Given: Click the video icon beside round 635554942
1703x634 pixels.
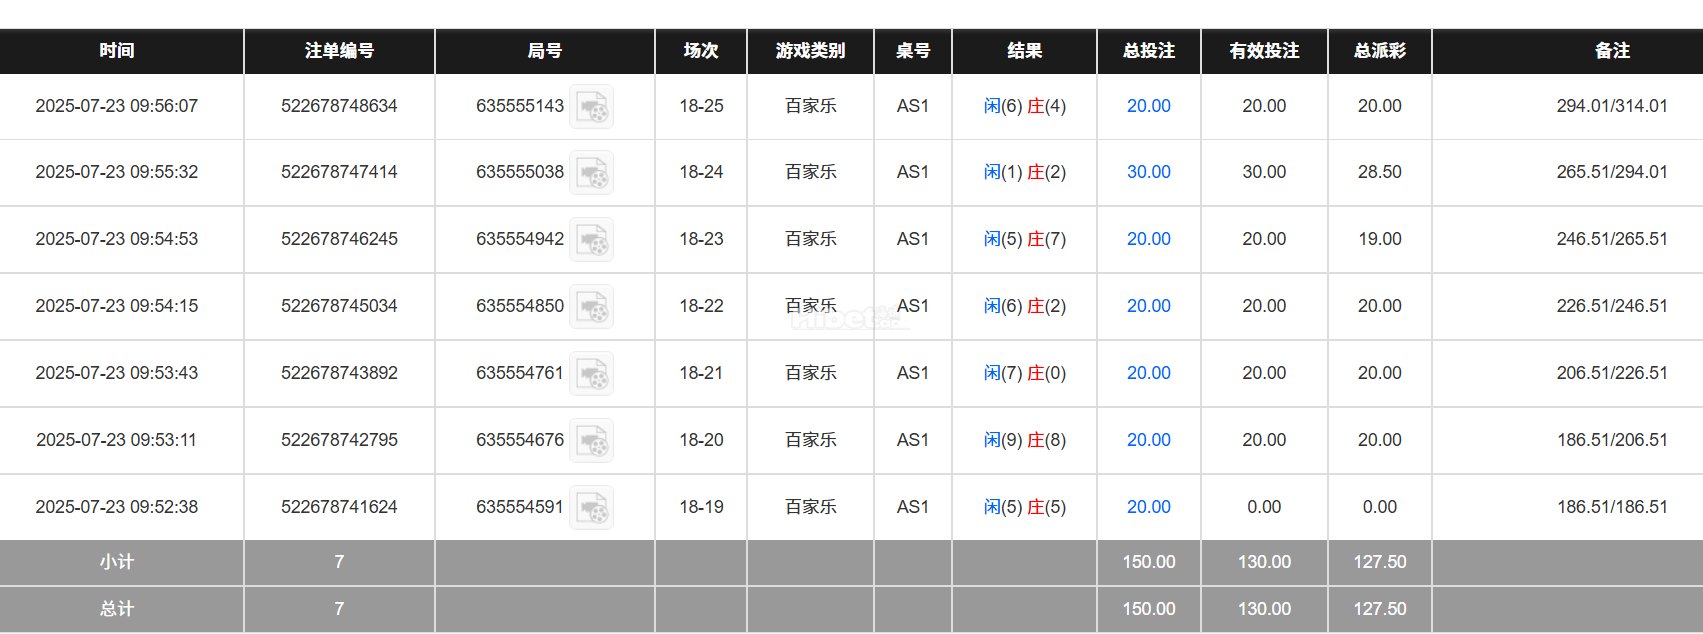Looking at the screenshot, I should [x=591, y=239].
